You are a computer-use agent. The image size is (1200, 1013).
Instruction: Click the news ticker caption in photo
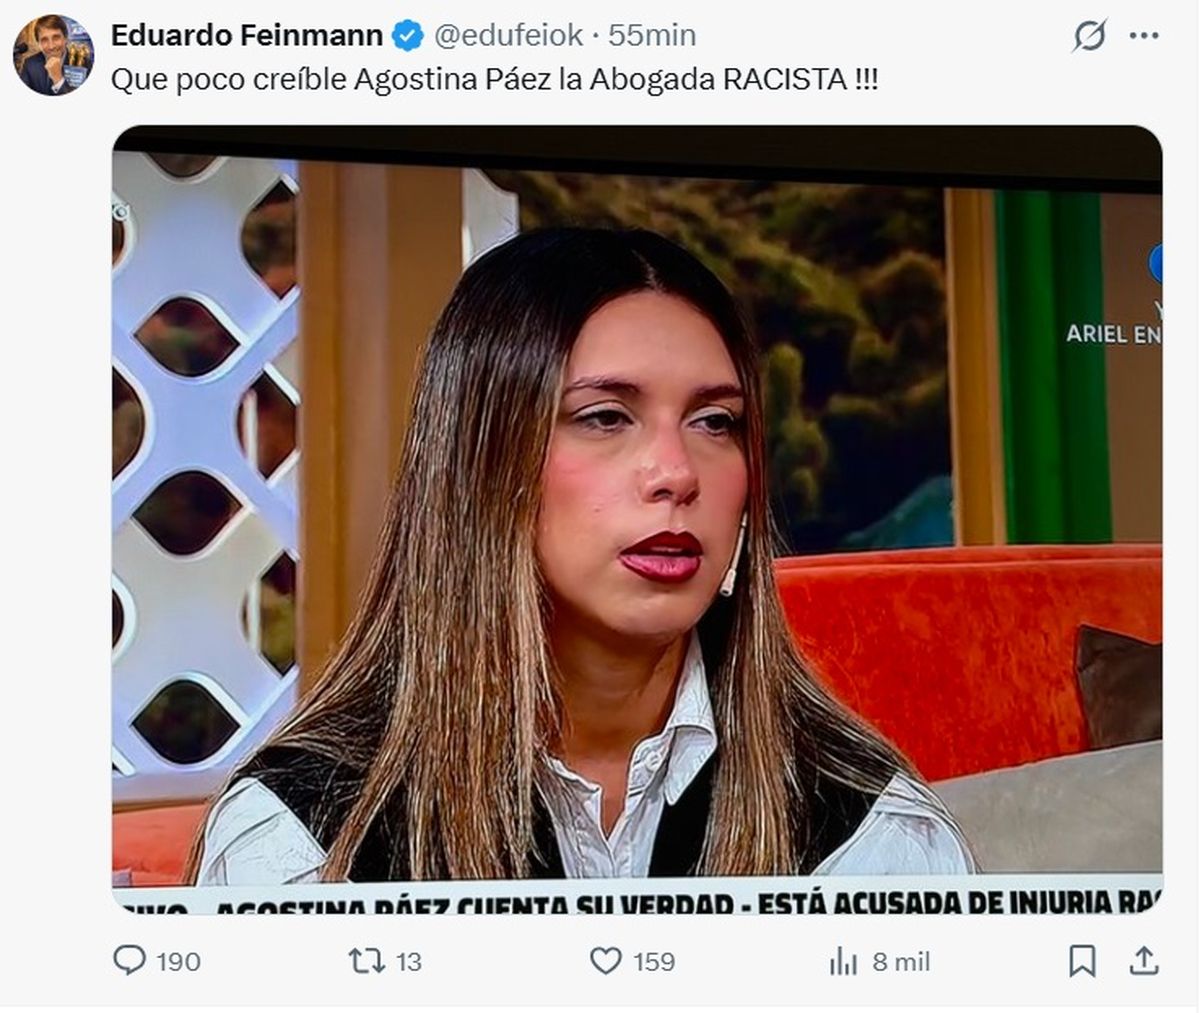(637, 902)
